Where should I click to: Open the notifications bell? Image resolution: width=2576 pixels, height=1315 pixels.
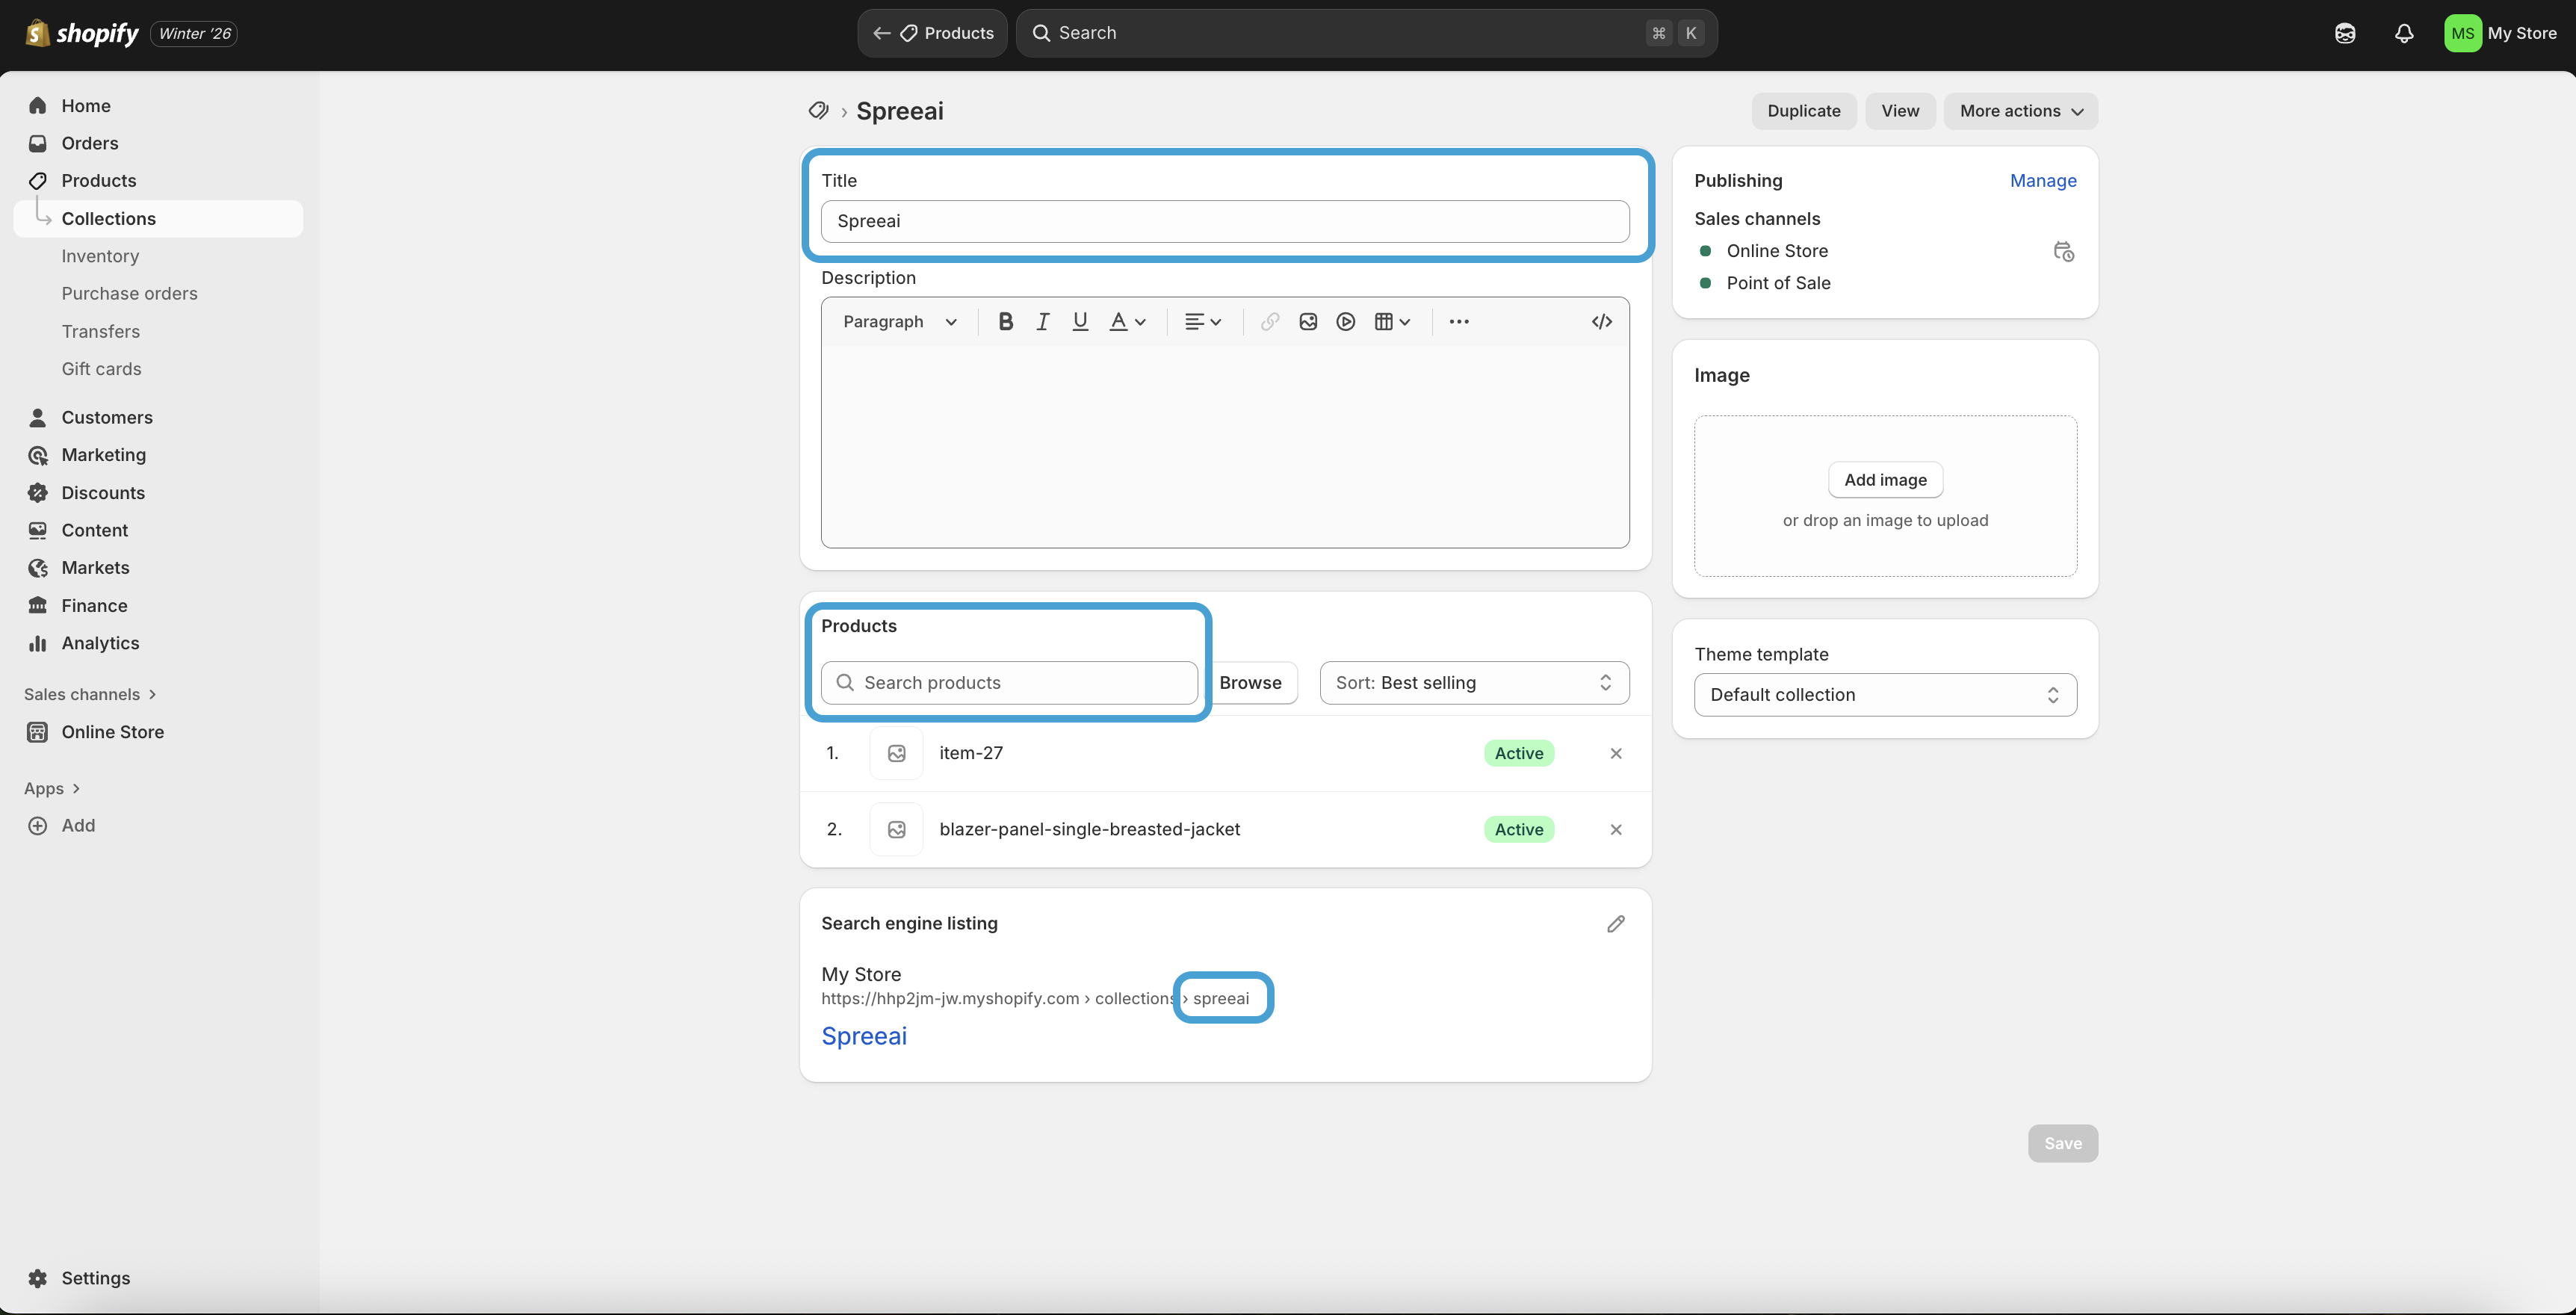pos(2404,33)
